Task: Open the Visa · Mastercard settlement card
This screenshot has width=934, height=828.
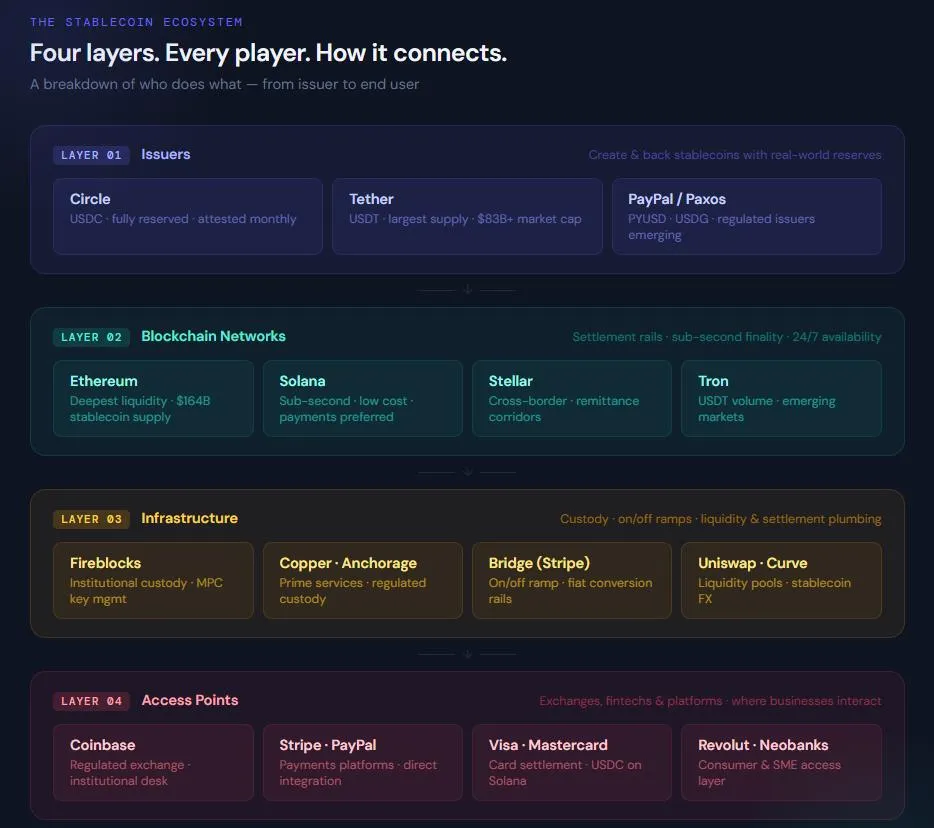Action: pos(571,762)
